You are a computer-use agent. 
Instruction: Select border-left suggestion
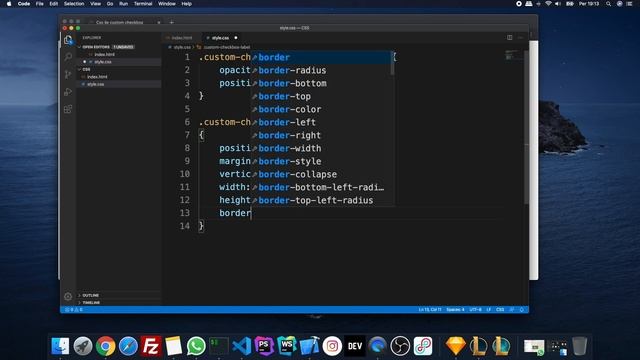point(321,122)
